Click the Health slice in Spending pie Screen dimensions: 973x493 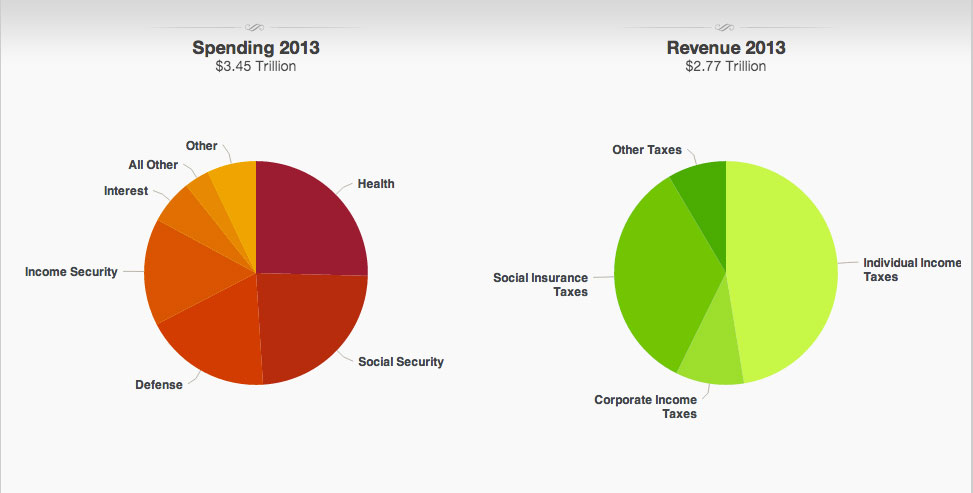[308, 222]
